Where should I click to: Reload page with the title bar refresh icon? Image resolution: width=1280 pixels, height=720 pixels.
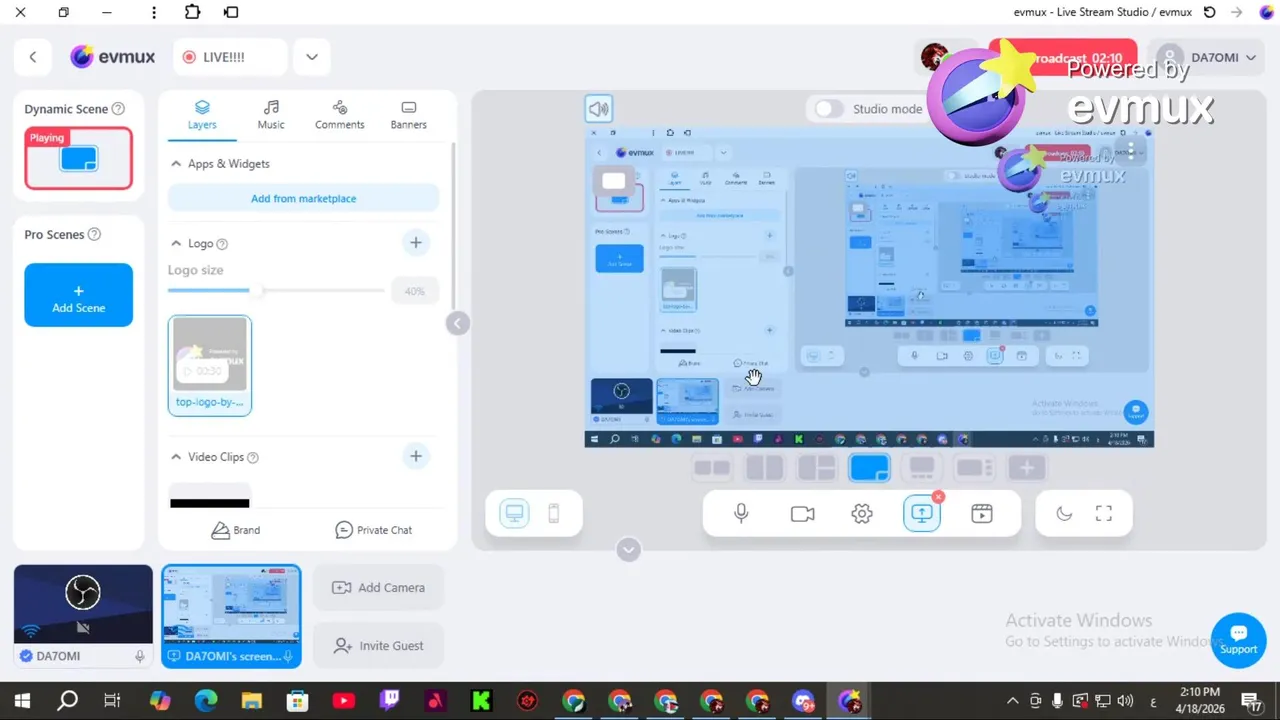[x=1209, y=12]
